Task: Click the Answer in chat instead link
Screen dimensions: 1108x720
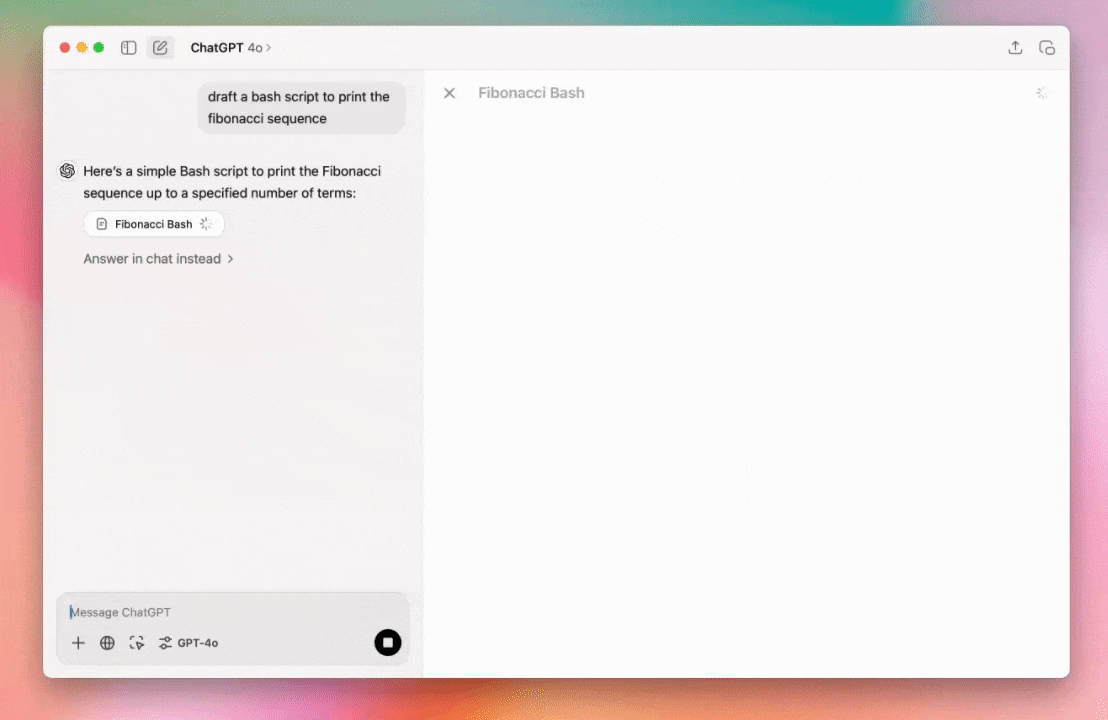Action: [151, 258]
